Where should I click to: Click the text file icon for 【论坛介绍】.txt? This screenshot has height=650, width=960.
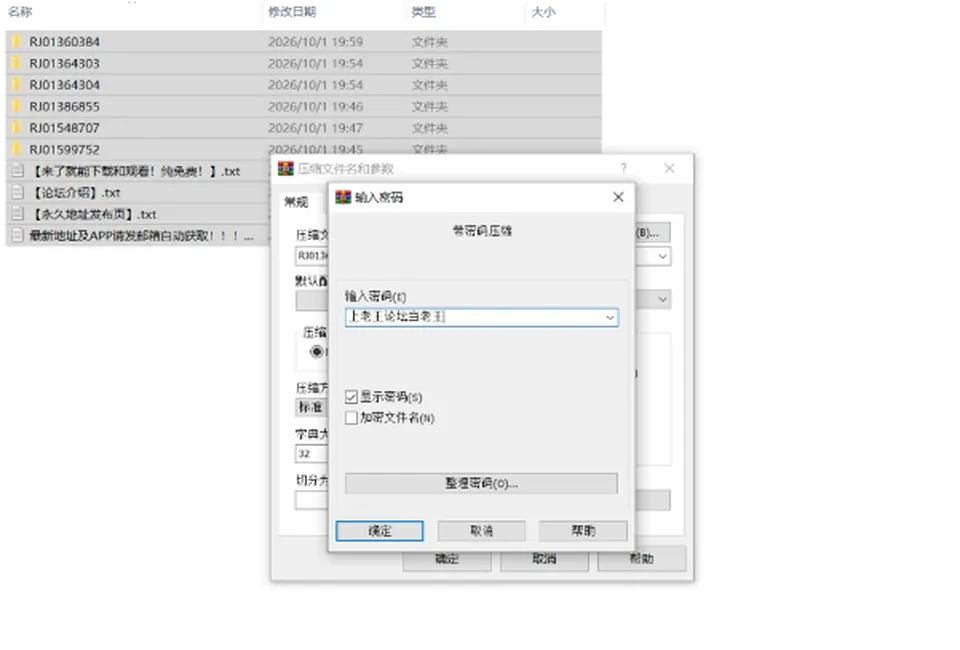[18, 193]
